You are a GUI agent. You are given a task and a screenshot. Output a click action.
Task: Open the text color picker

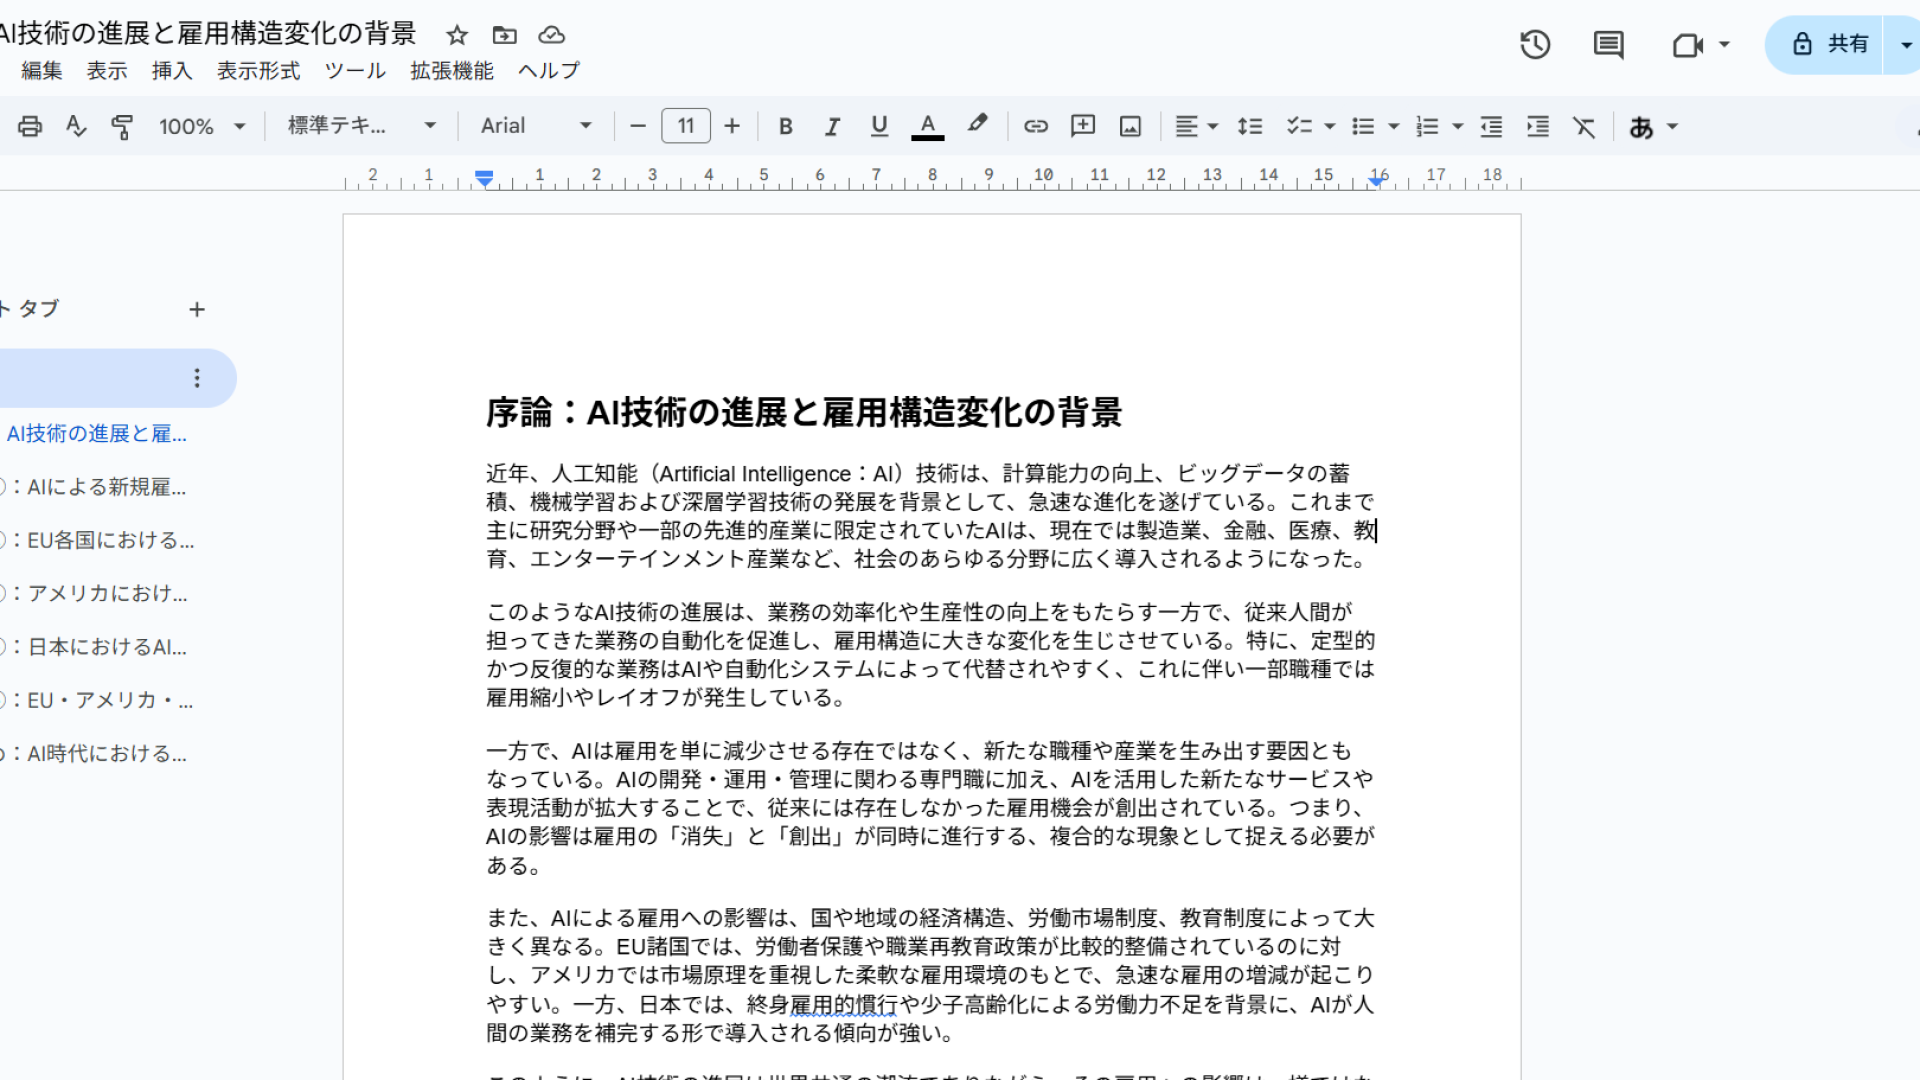[x=927, y=126]
